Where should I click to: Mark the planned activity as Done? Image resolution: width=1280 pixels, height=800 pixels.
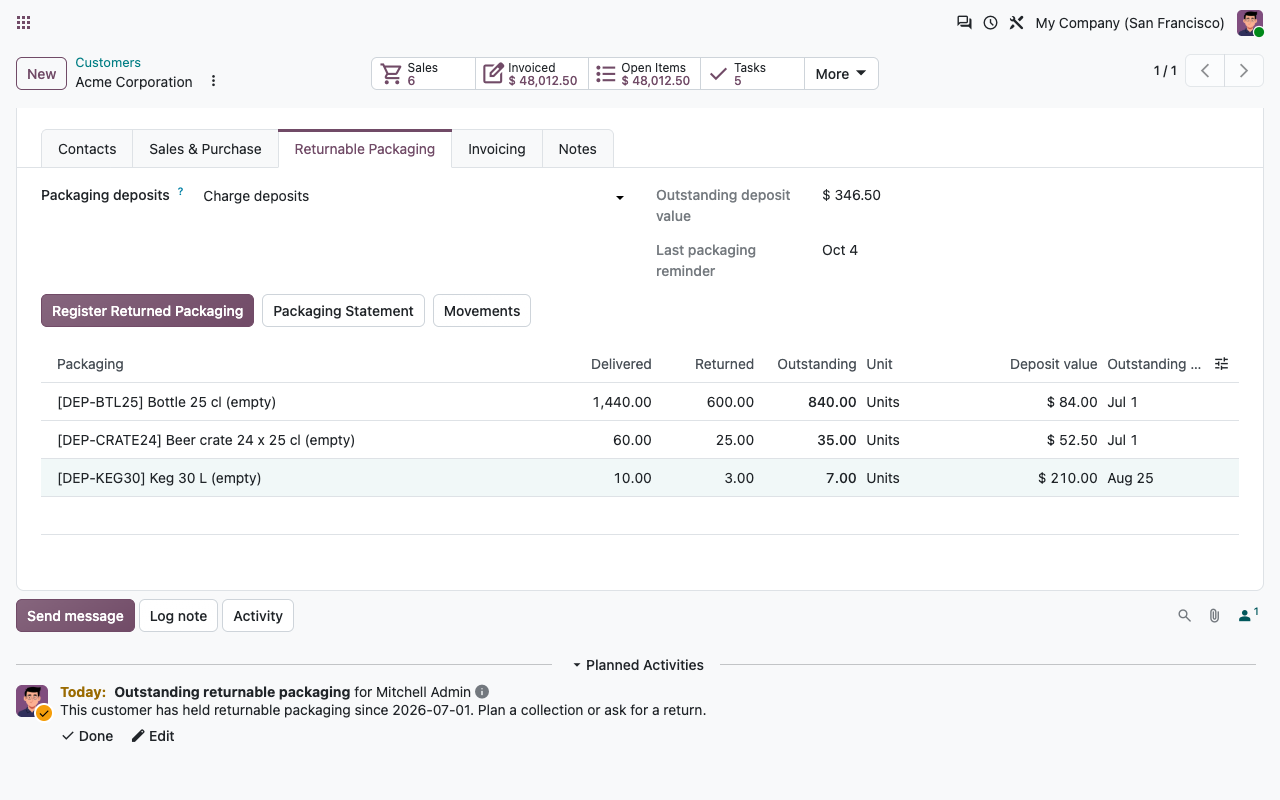87,736
